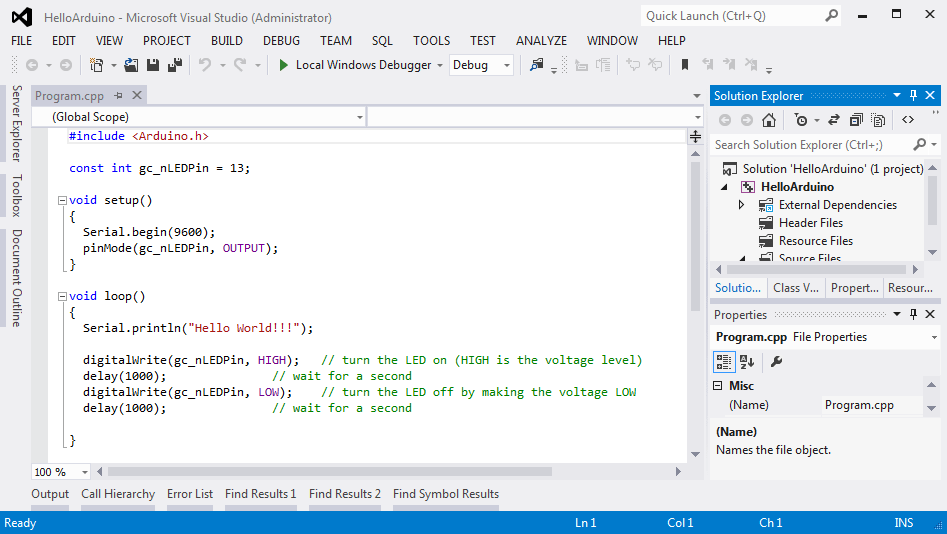The height and width of the screenshot is (534, 947).
Task: Pin the Program.cpp tab
Action: tap(118, 95)
